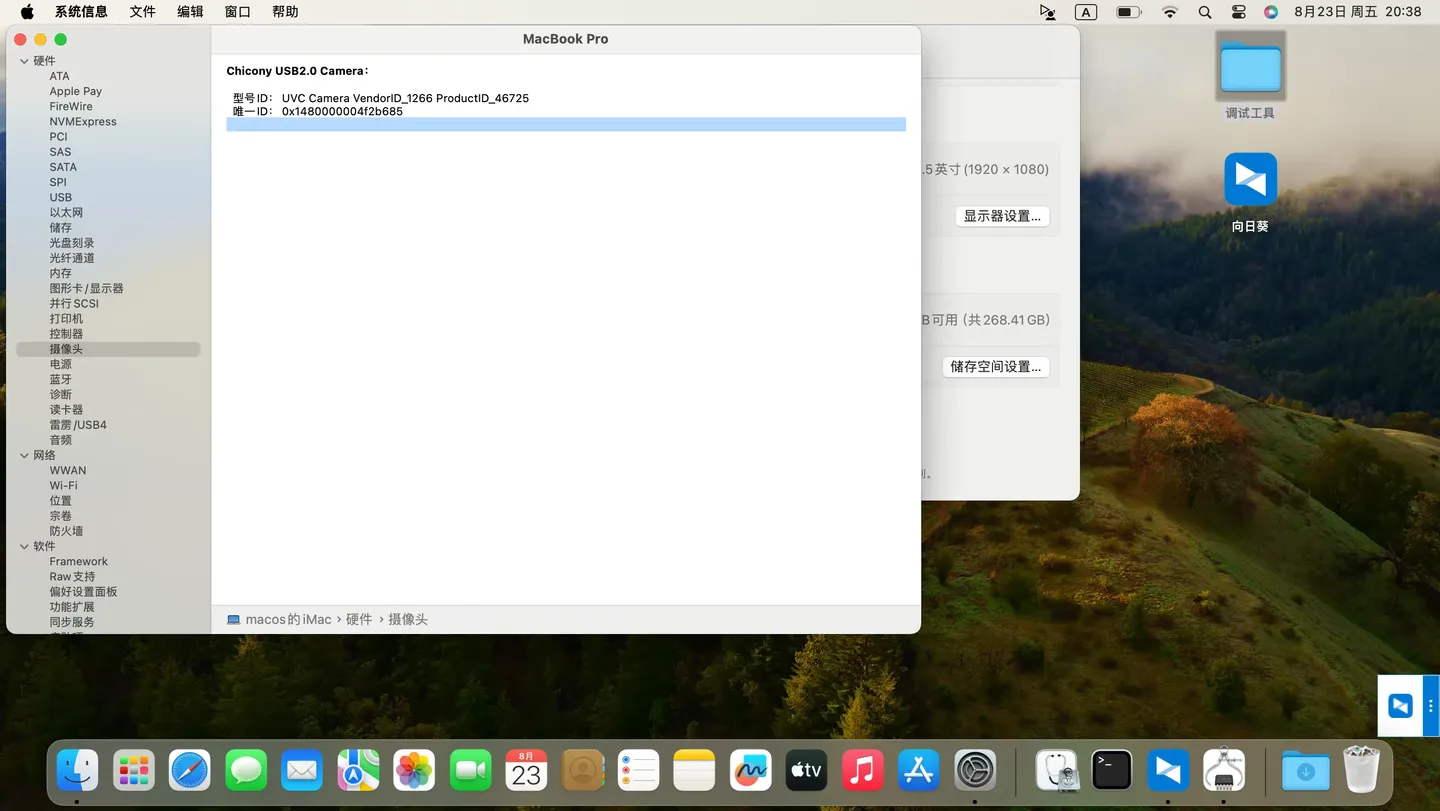Open the 文件 menu
The height and width of the screenshot is (811, 1440).
pos(142,12)
